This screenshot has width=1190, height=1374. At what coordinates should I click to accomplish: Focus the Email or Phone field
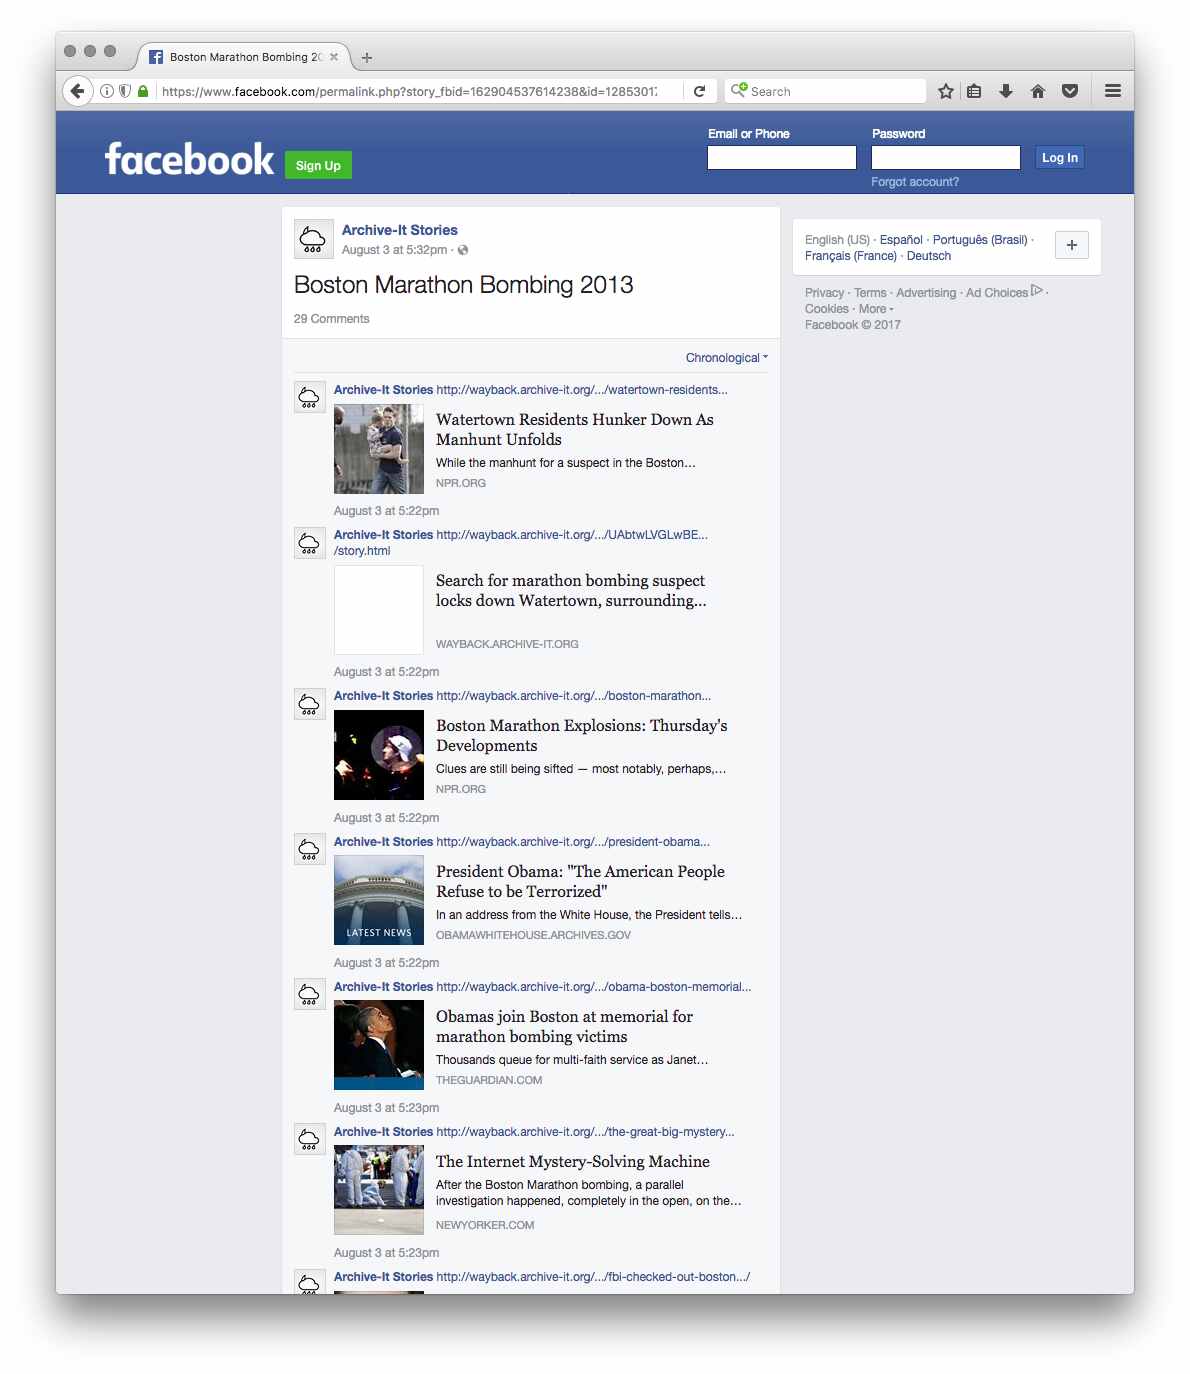[x=782, y=157]
